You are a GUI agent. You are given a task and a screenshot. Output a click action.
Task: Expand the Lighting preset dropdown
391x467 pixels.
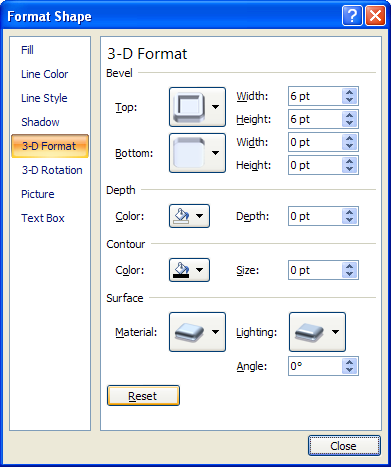coord(317,332)
